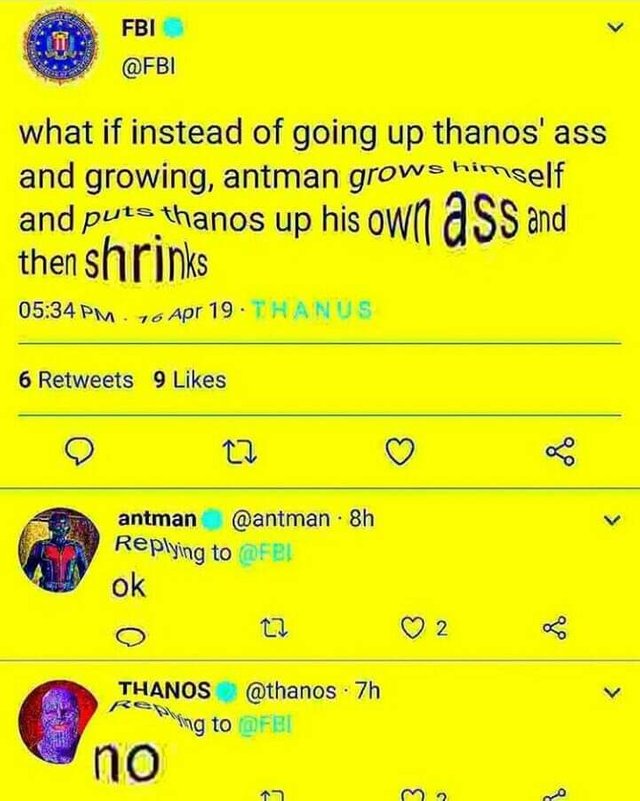This screenshot has width=640, height=801.
Task: Share the main FBI tweet
Action: pyautogui.click(x=560, y=452)
